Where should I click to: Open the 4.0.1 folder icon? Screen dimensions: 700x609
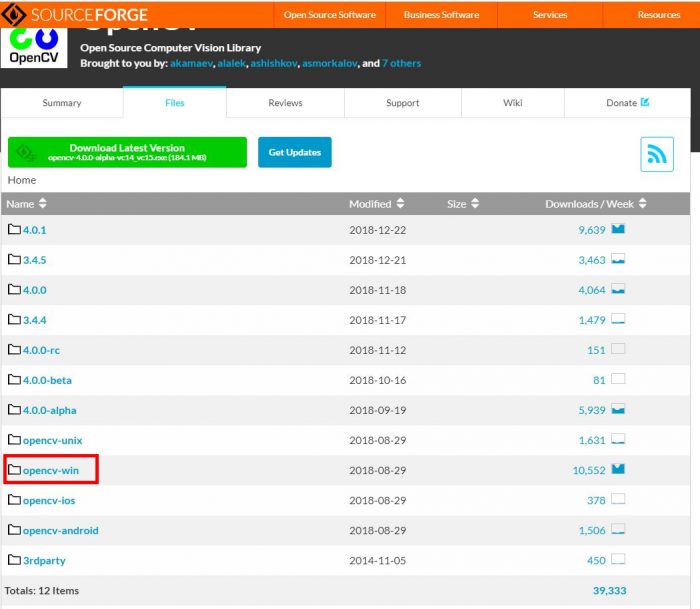[14, 229]
